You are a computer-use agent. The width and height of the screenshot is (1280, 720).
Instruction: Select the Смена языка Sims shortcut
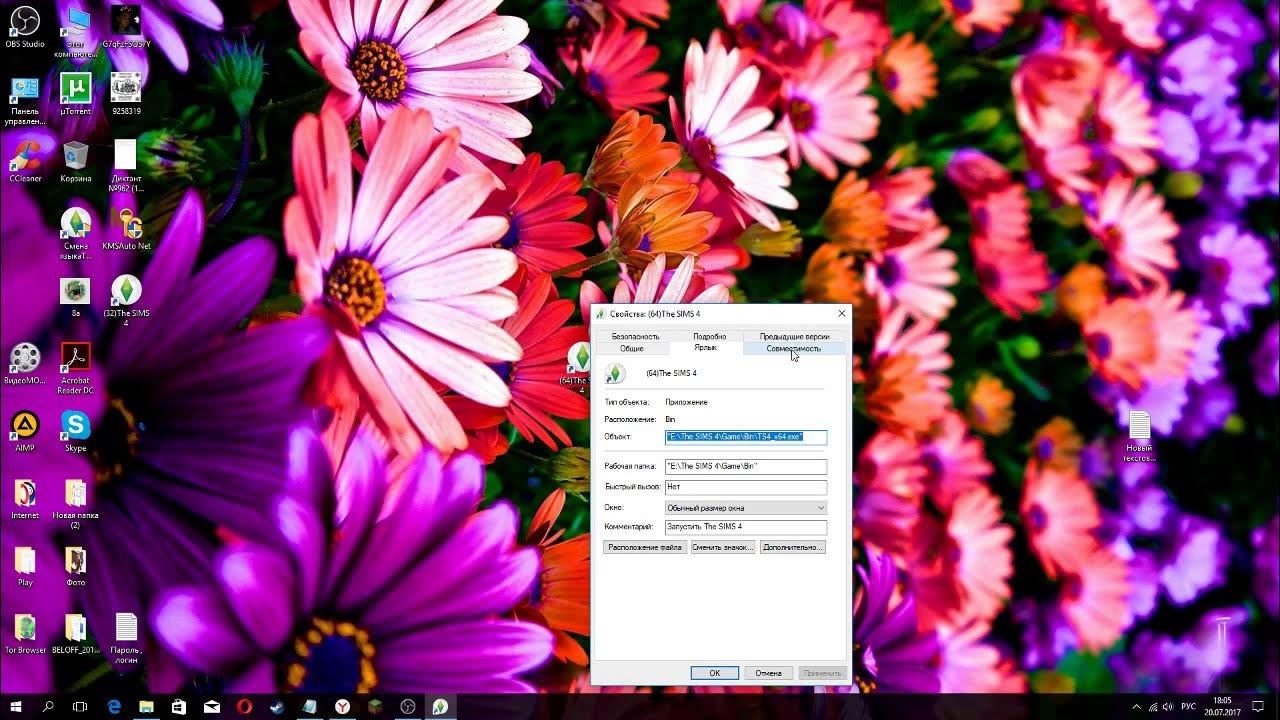[x=76, y=233]
